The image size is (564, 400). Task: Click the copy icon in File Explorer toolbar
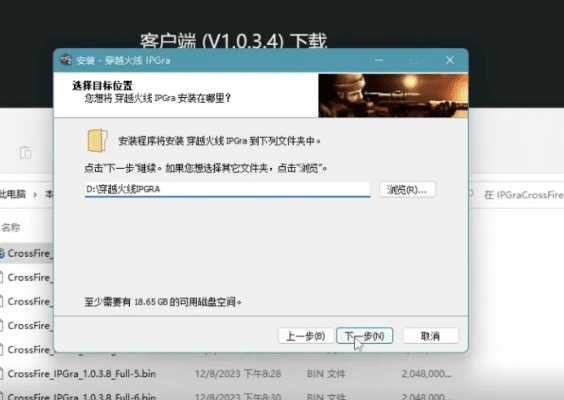(26, 153)
